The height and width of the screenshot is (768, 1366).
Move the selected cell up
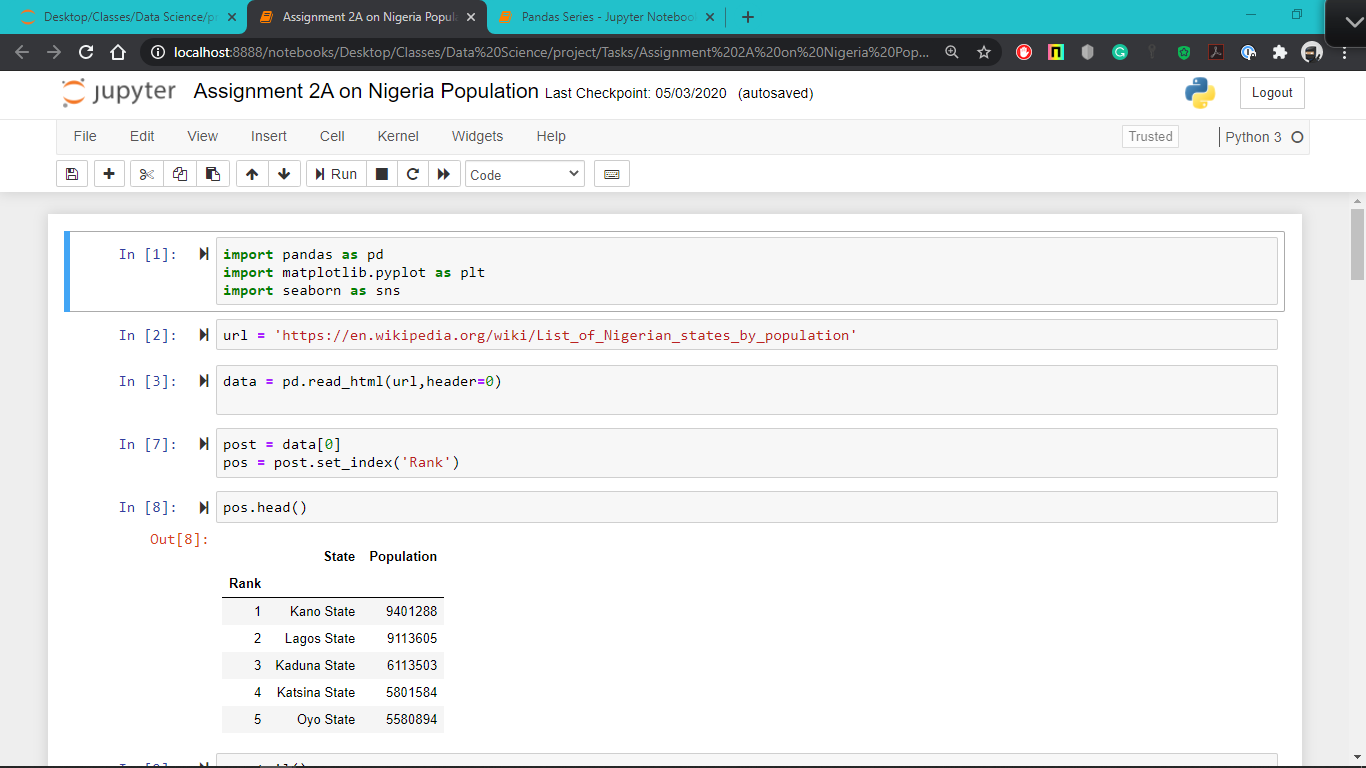(x=251, y=173)
